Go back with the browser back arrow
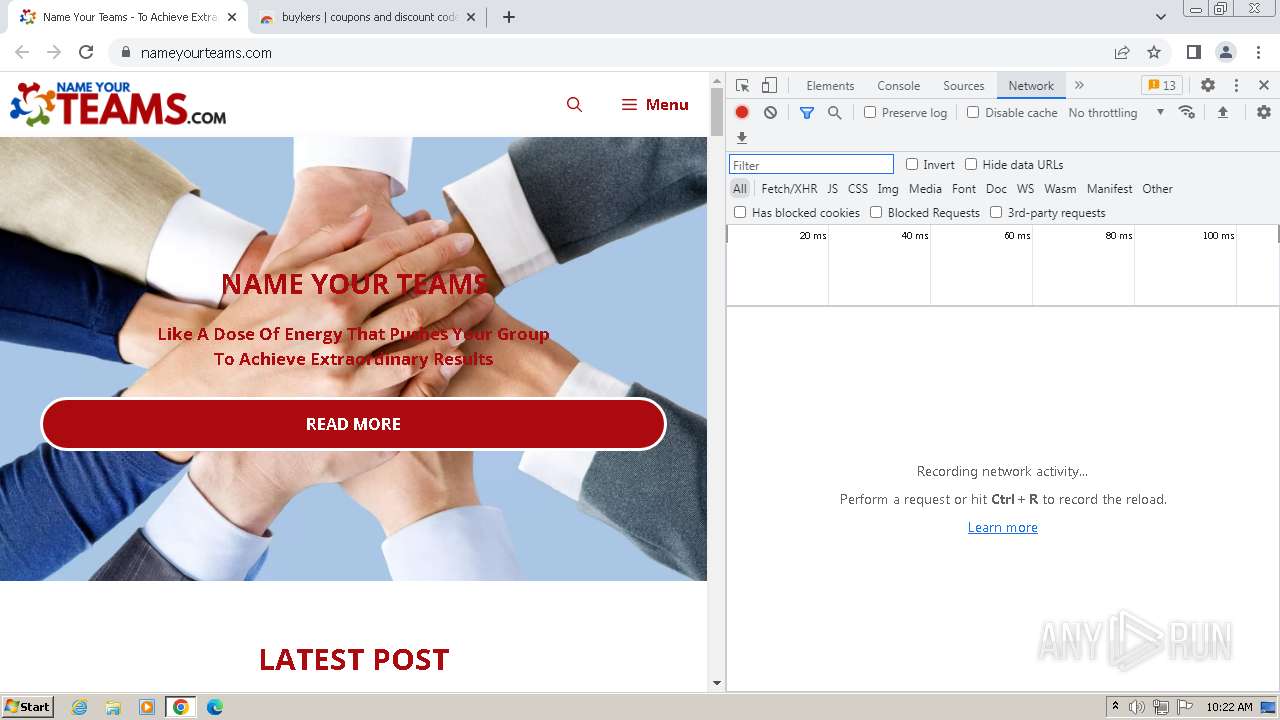 pos(22,52)
